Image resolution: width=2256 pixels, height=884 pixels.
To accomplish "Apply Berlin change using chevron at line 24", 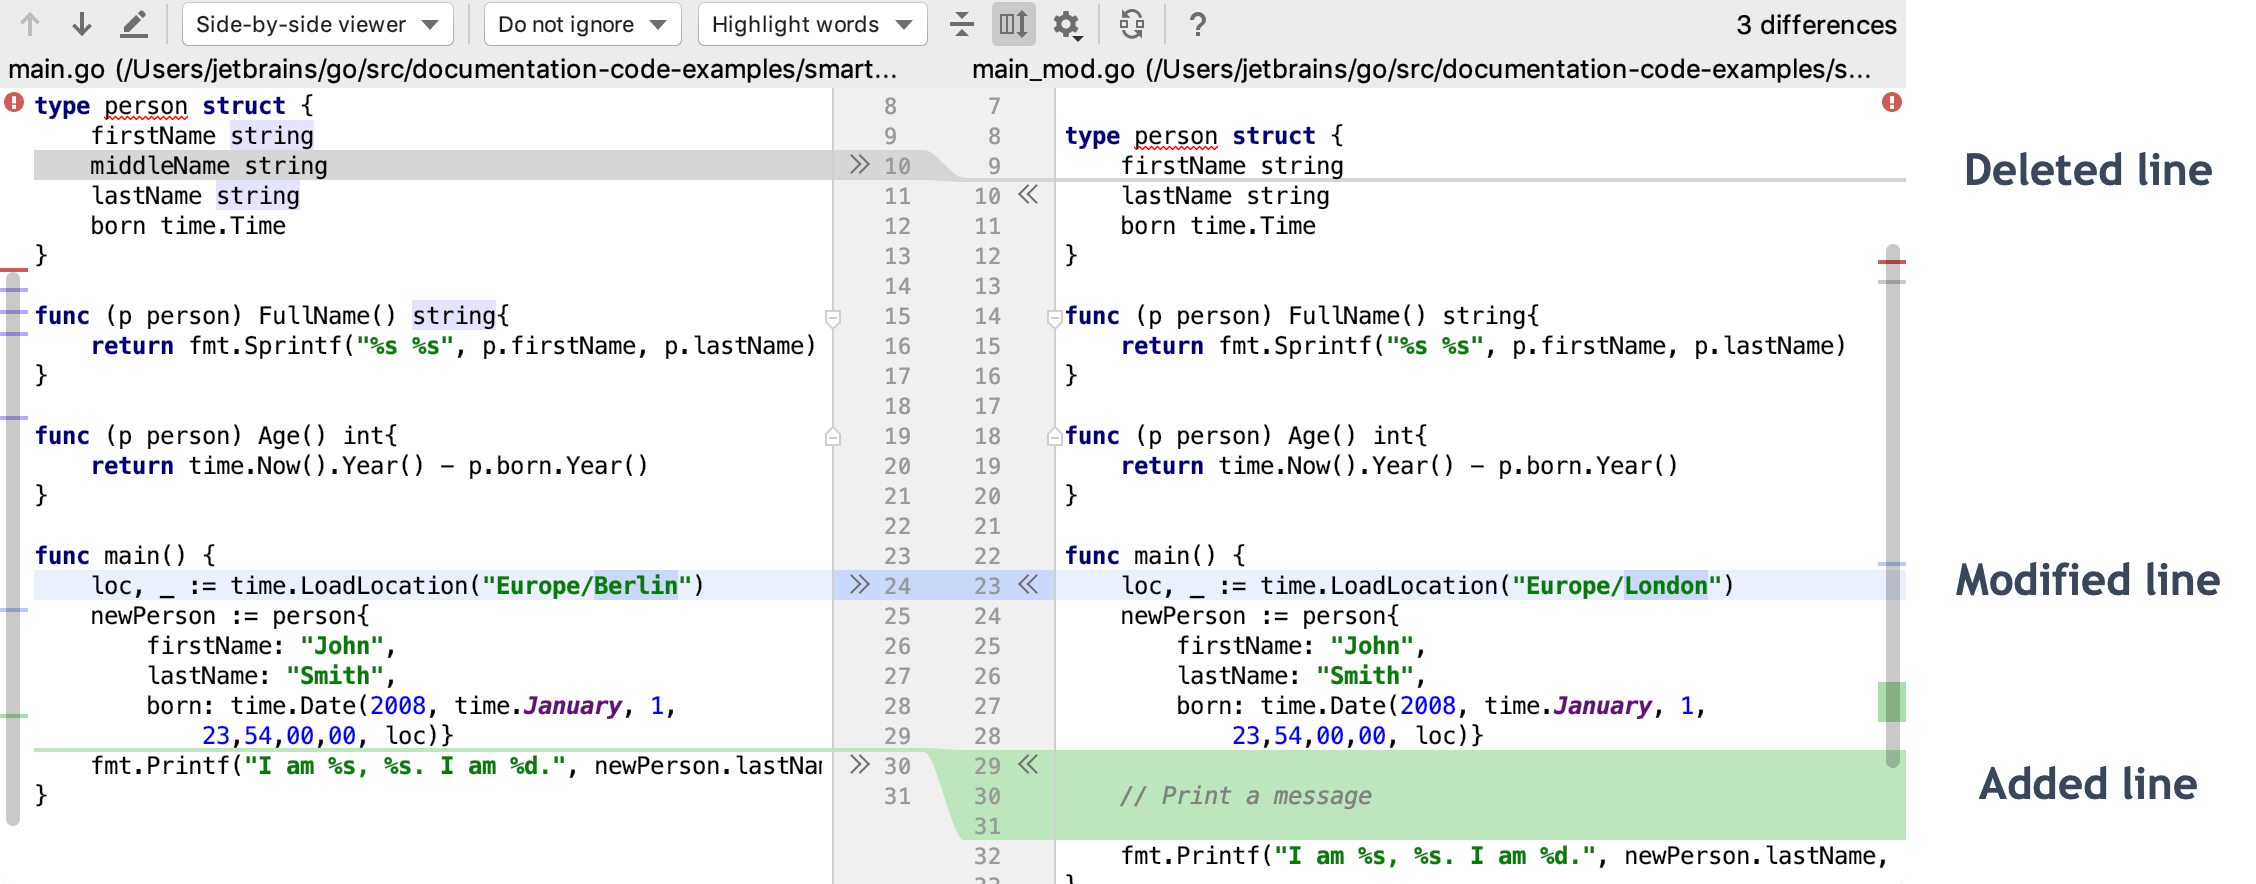I will coord(859,585).
